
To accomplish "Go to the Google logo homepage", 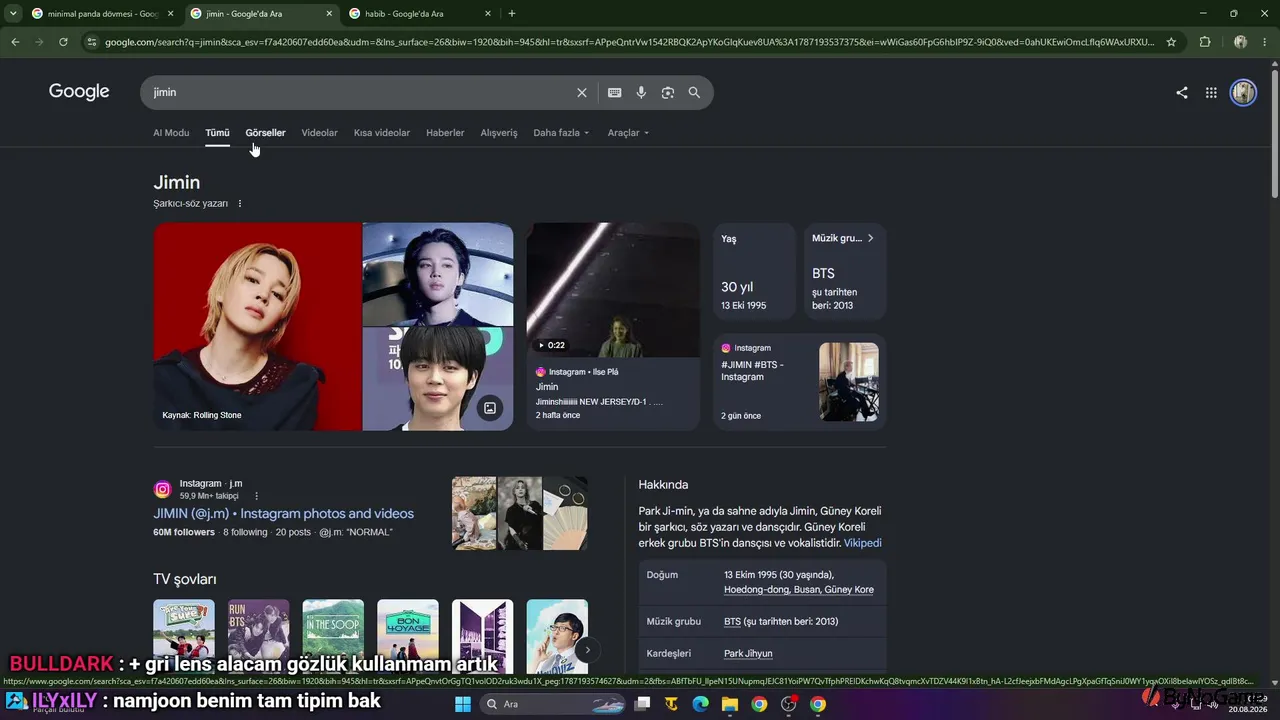I will pyautogui.click(x=79, y=91).
